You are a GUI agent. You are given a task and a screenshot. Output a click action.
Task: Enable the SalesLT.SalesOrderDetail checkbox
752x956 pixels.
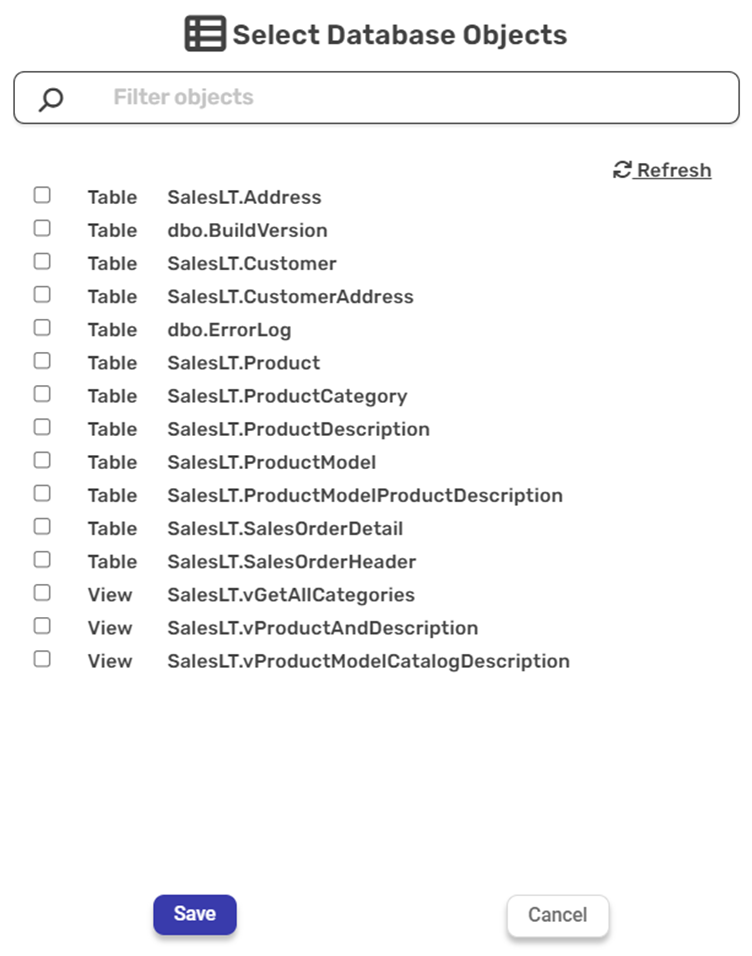[42, 526]
